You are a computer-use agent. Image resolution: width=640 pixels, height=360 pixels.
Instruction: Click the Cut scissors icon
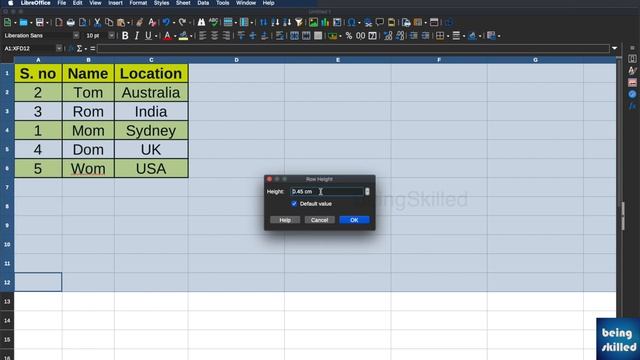coord(97,22)
